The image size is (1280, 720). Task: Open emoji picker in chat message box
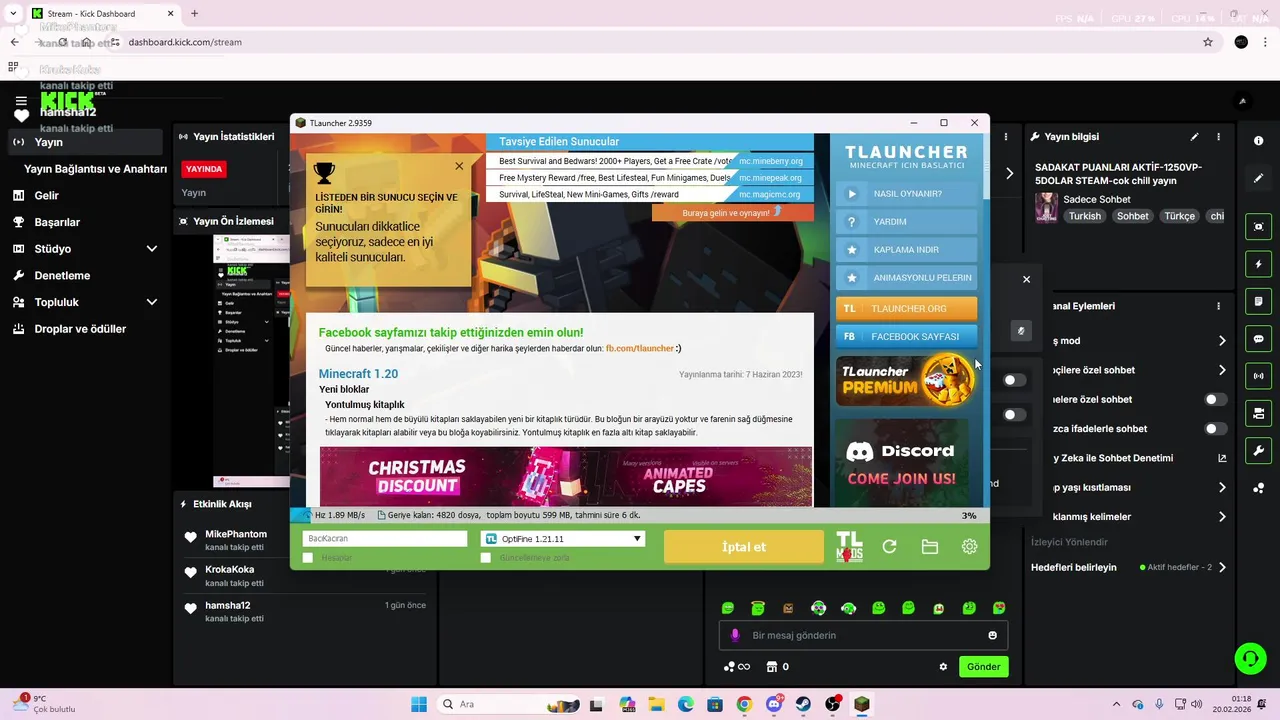pos(992,635)
